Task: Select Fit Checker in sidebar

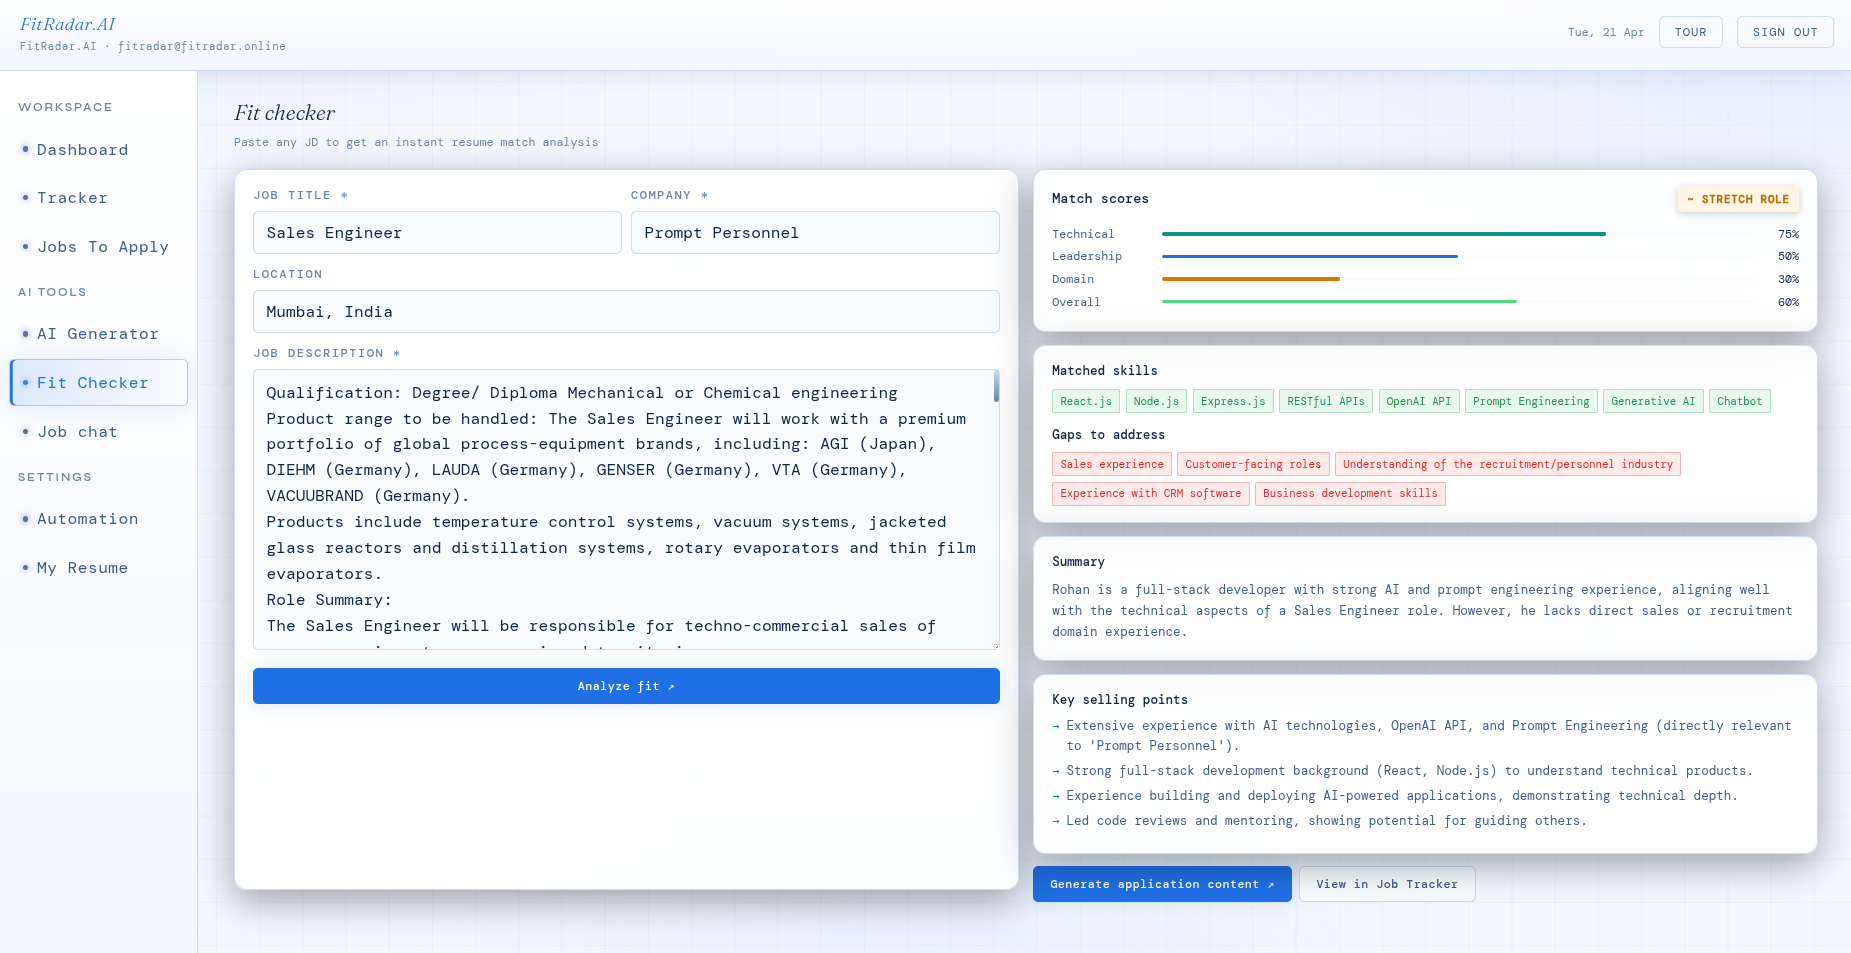Action: [98, 383]
